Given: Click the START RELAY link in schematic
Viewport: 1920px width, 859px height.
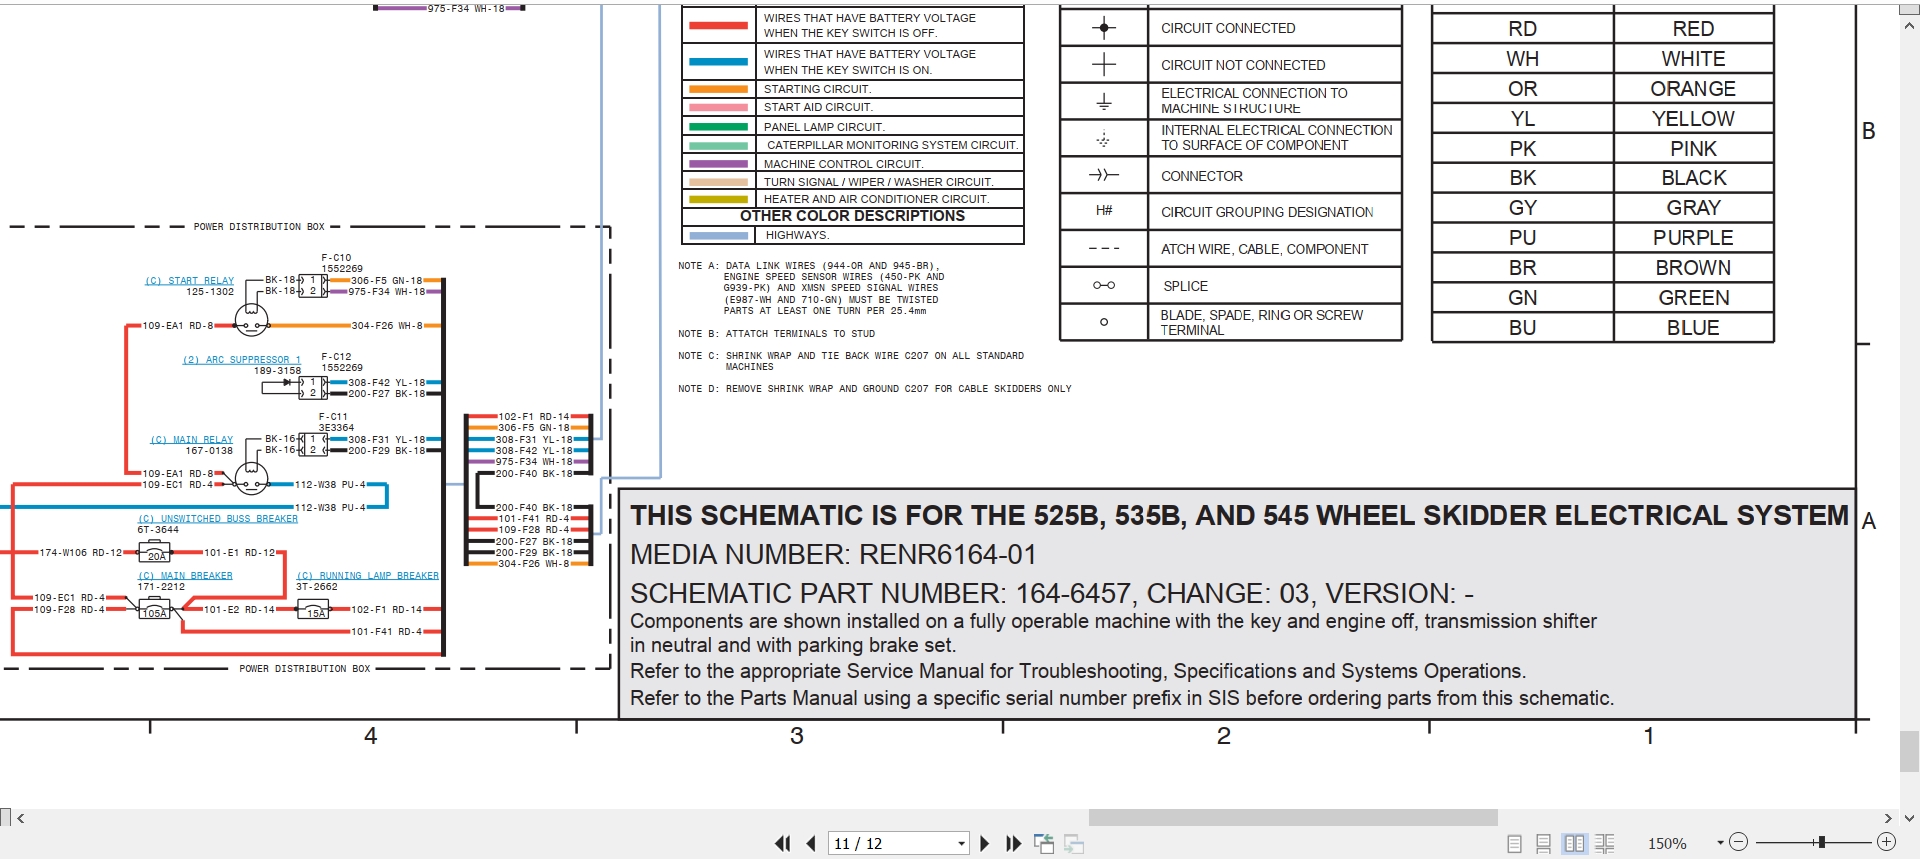Looking at the screenshot, I should 190,281.
